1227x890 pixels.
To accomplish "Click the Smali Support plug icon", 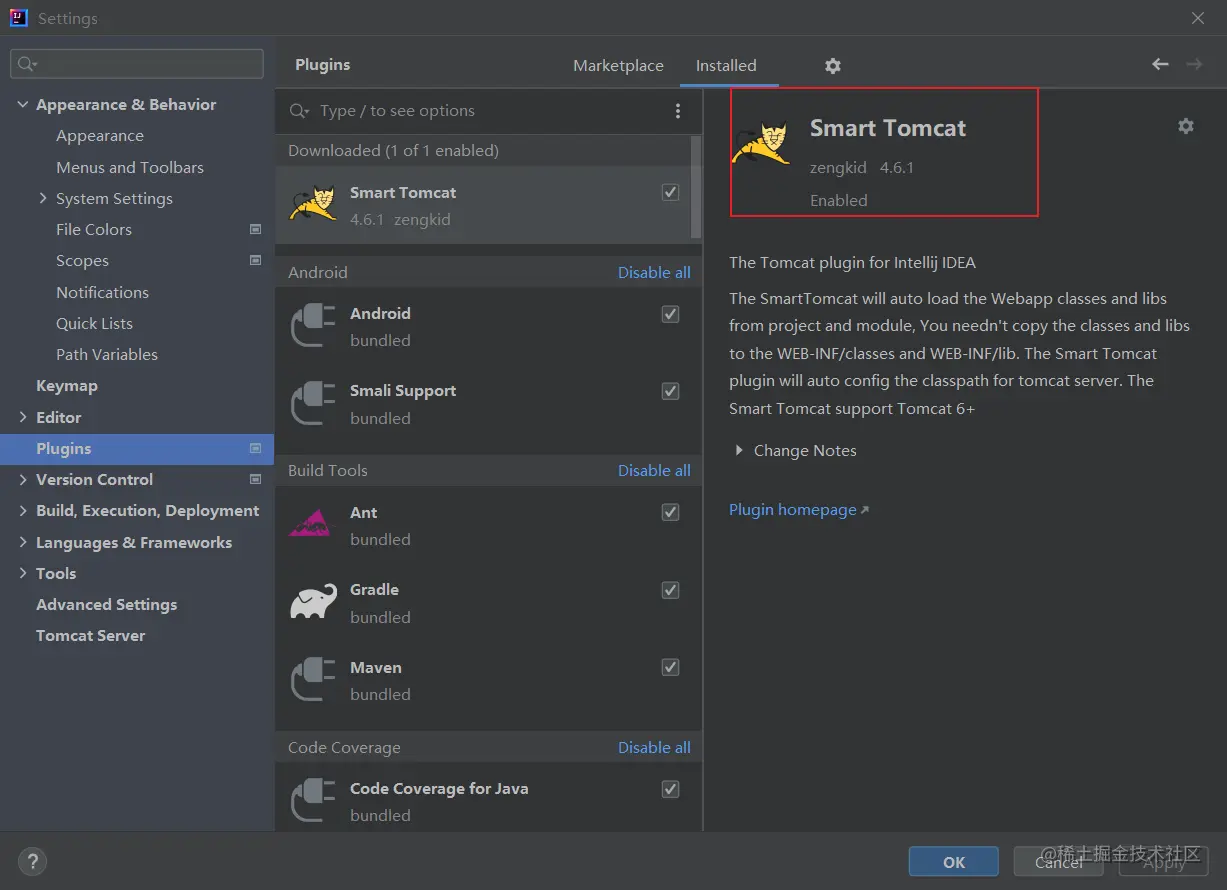I will point(313,403).
